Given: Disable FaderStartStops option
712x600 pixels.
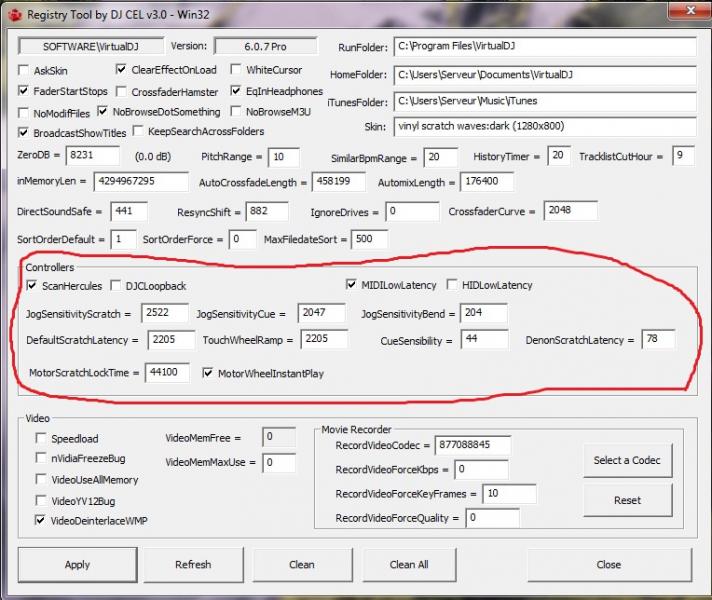Looking at the screenshot, I should [23, 90].
